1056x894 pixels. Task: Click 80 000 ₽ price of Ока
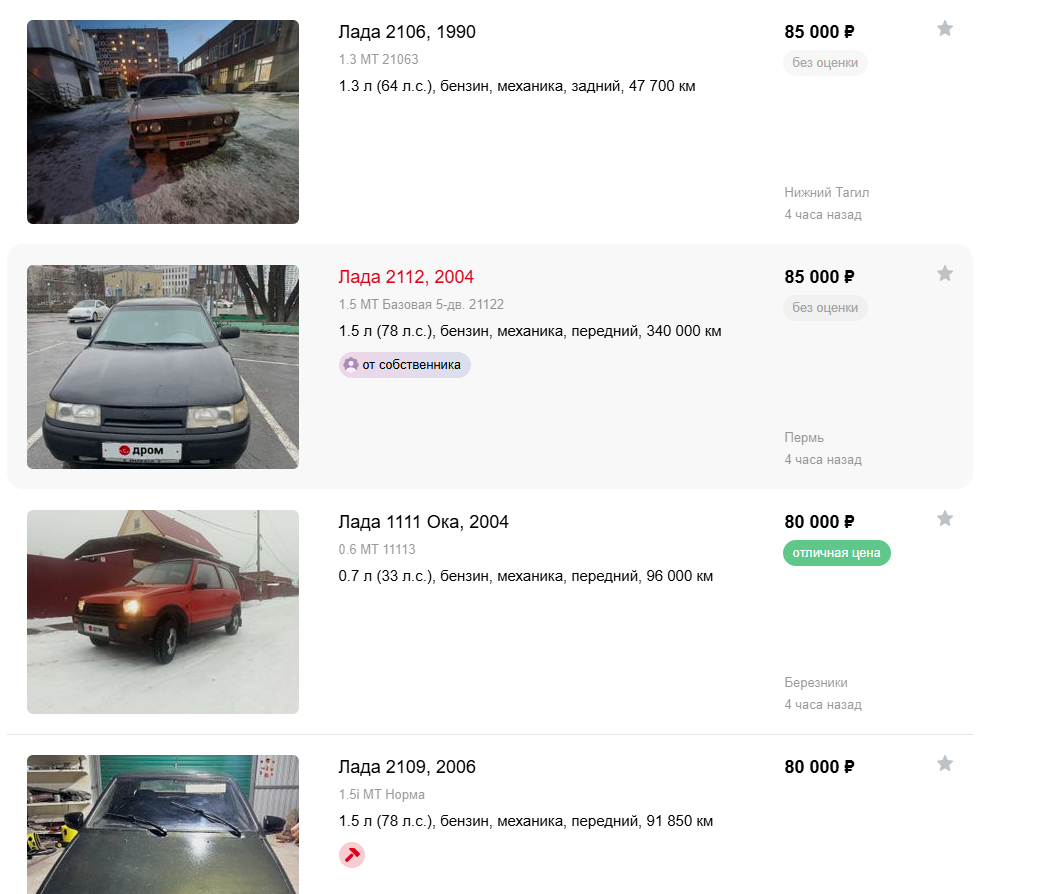click(819, 522)
